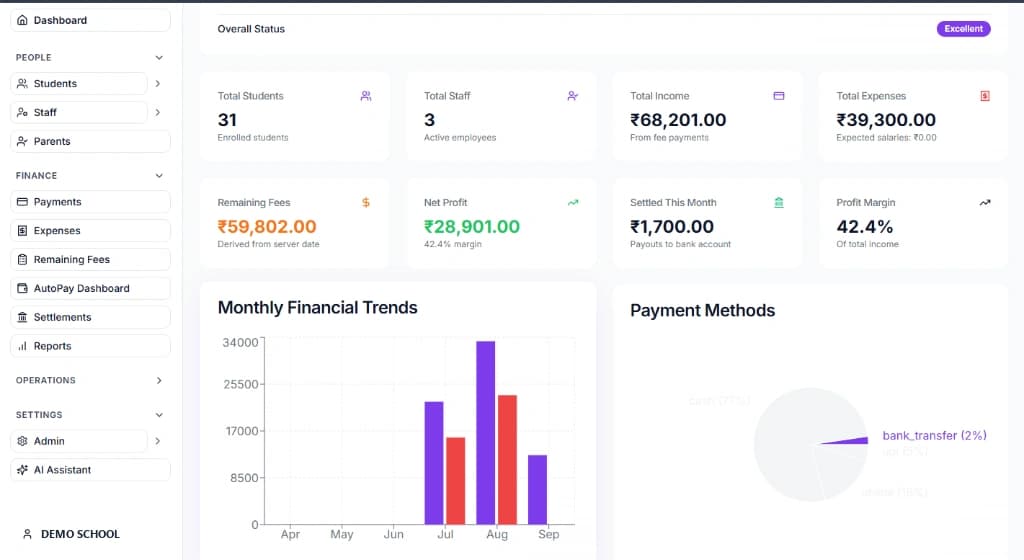This screenshot has height=560, width=1024.
Task: Click the Overall Status label
Action: pos(251,29)
